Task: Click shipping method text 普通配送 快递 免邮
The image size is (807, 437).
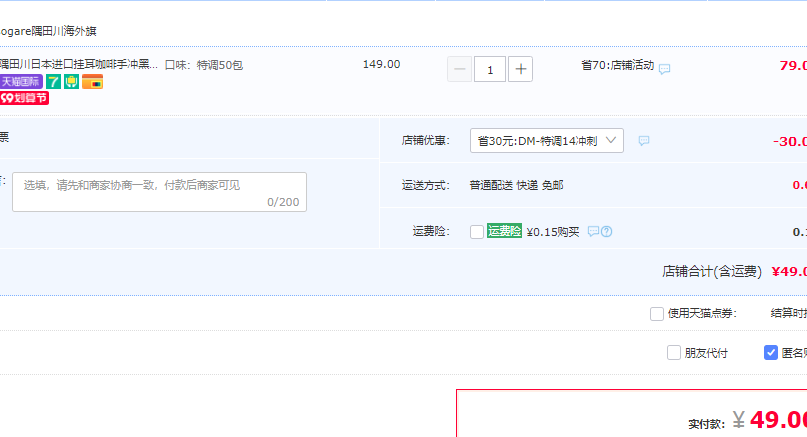Action: point(516,185)
